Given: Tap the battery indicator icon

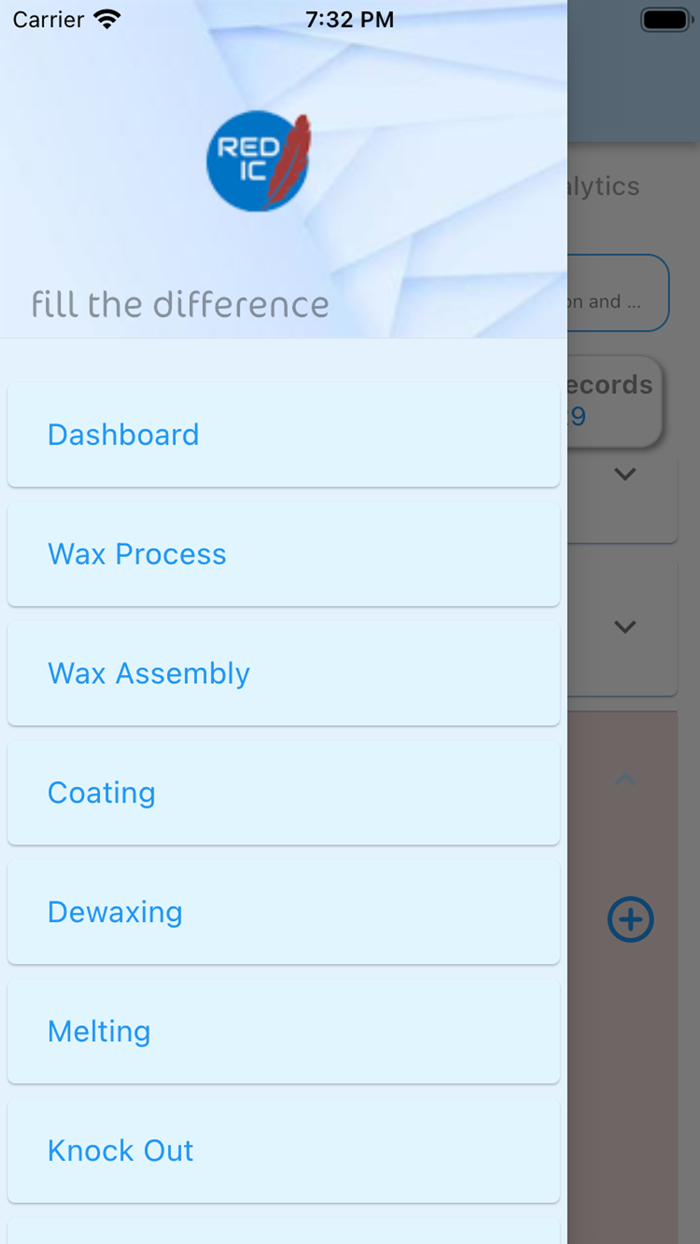Looking at the screenshot, I should (x=664, y=19).
